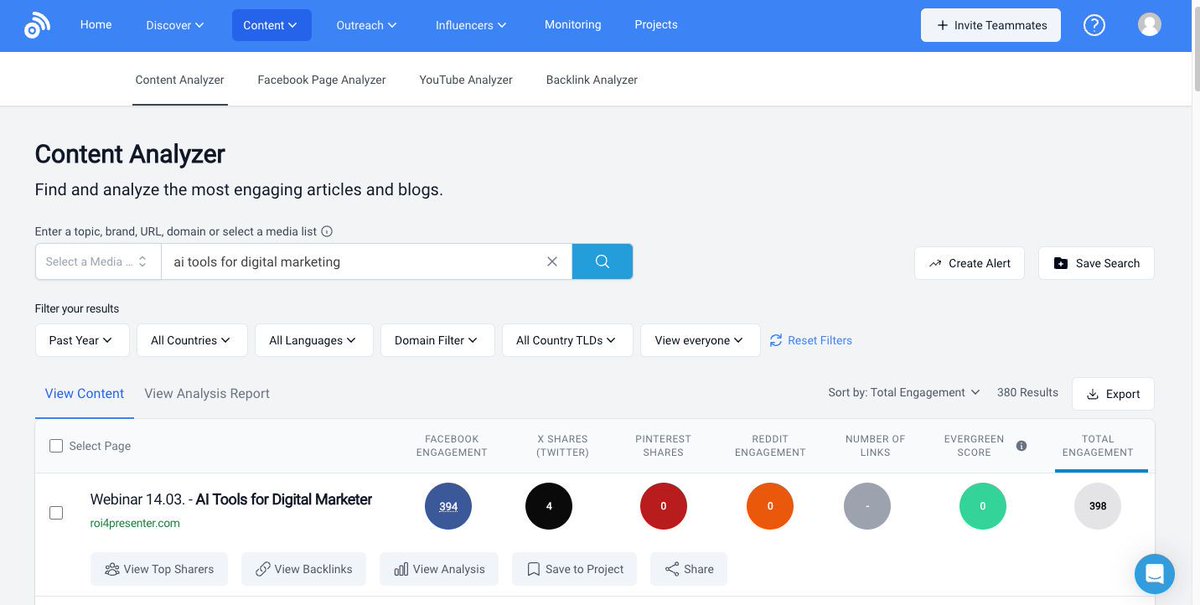Click View Top Sharers button
Viewport: 1200px width, 605px height.
coord(159,569)
